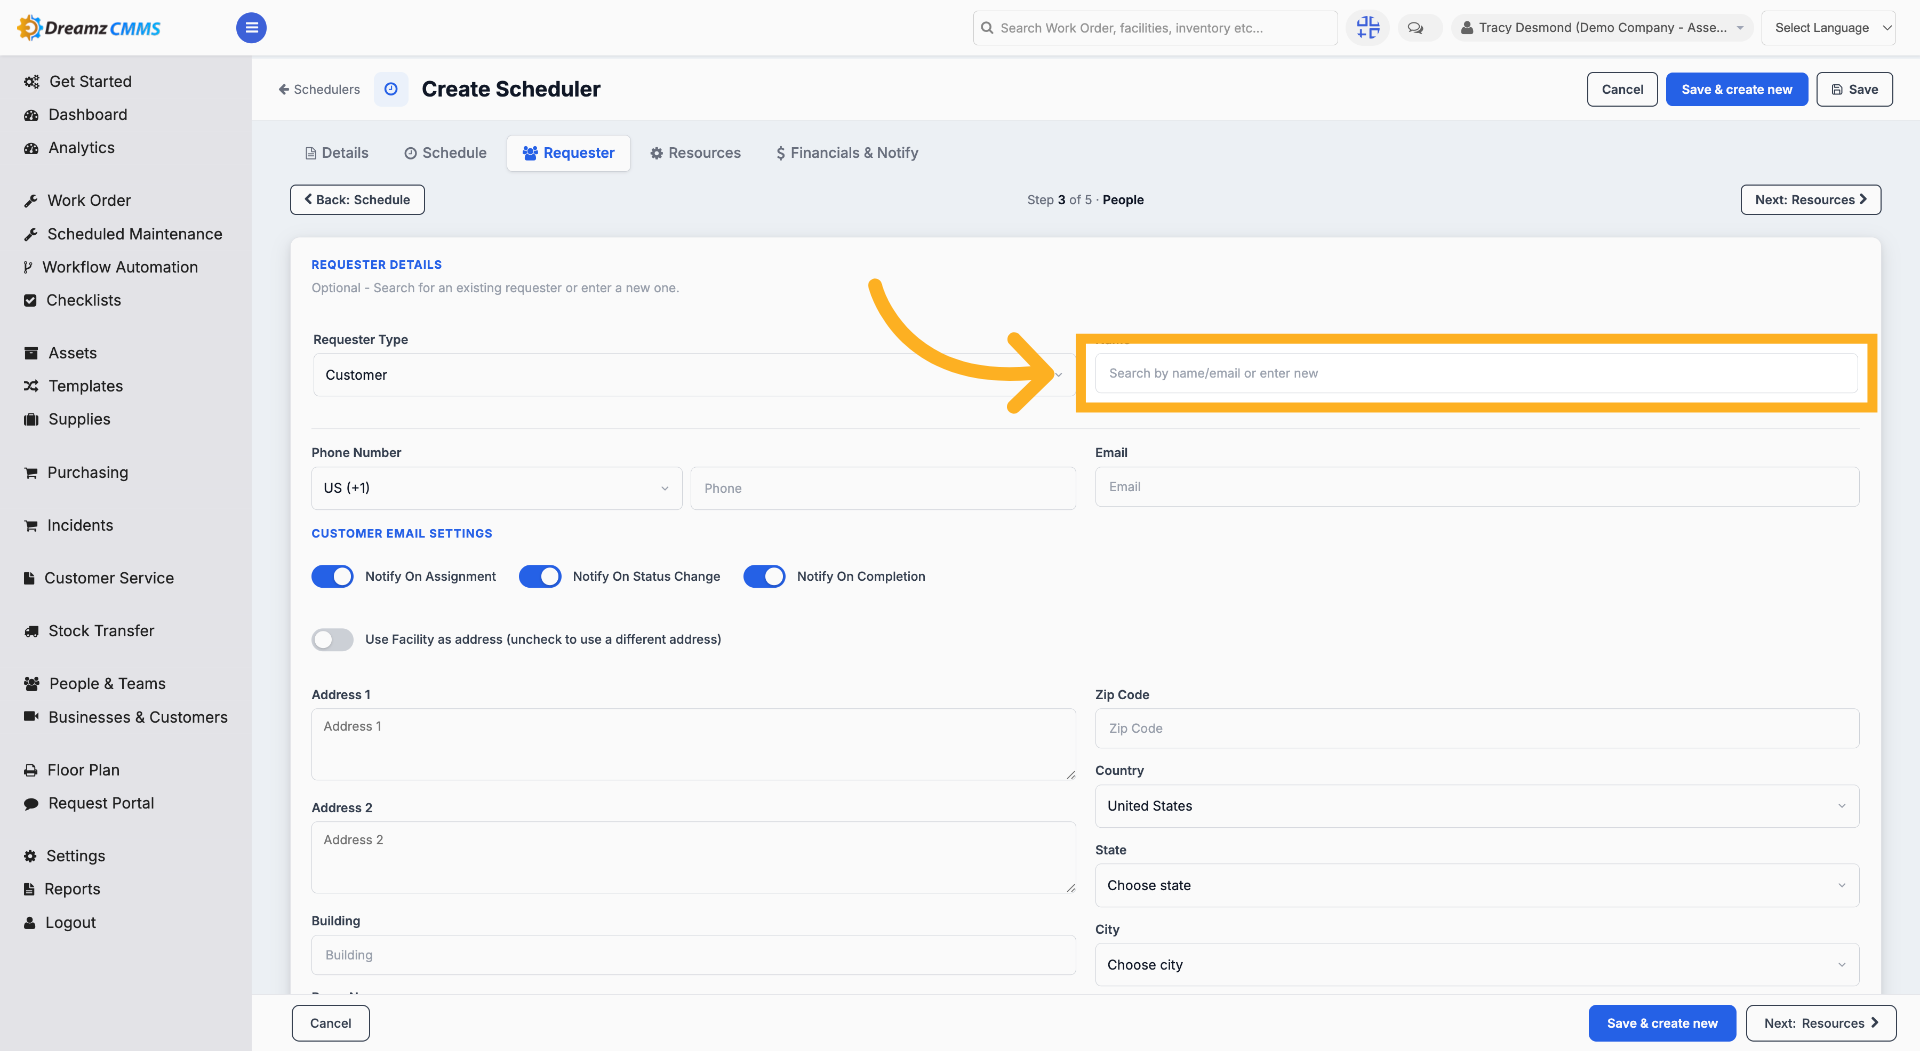Click the Scheduled Maintenance wrench icon

(31, 234)
